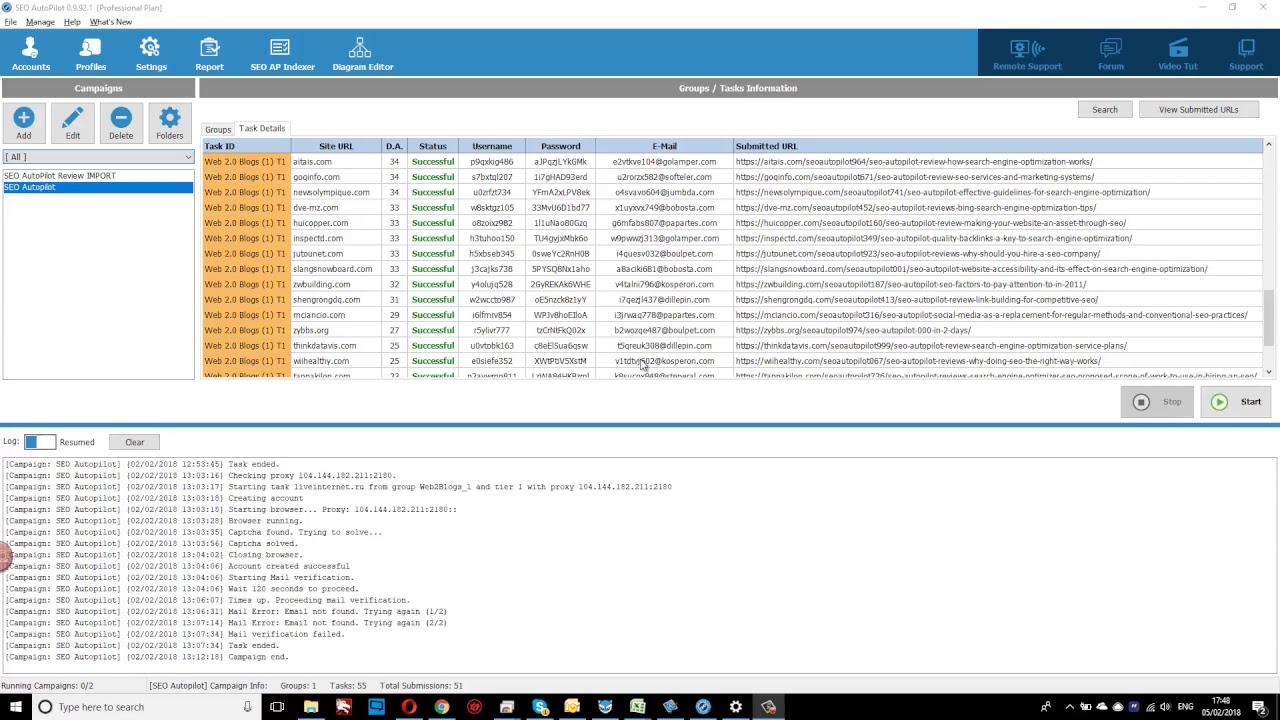Click the Windows taskbar search box
The width and height of the screenshot is (1280, 720).
pyautogui.click(x=145, y=707)
